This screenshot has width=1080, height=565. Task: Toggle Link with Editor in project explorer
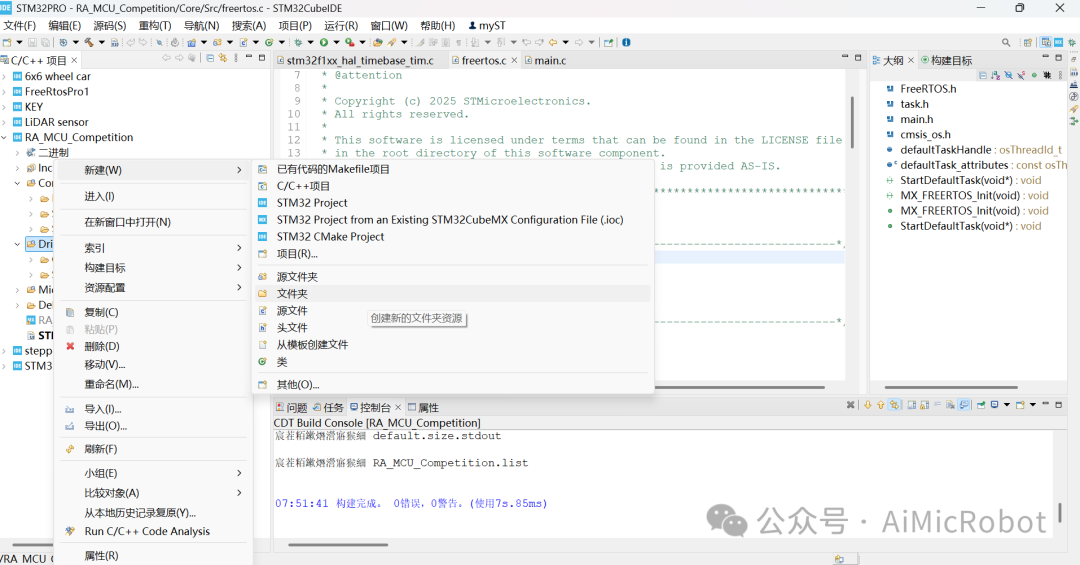222,58
